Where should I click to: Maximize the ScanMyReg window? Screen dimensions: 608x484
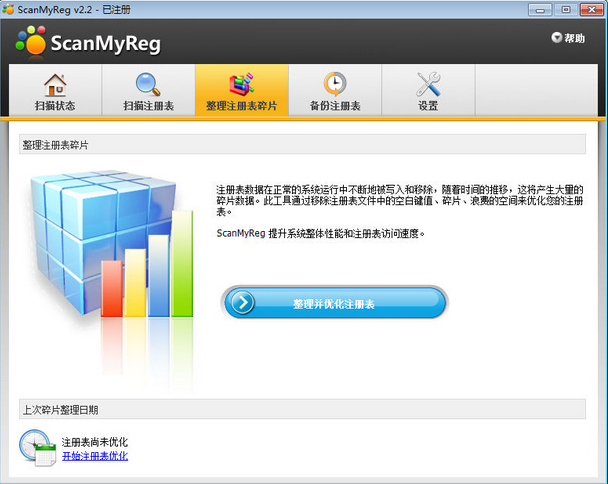pyautogui.click(x=566, y=10)
